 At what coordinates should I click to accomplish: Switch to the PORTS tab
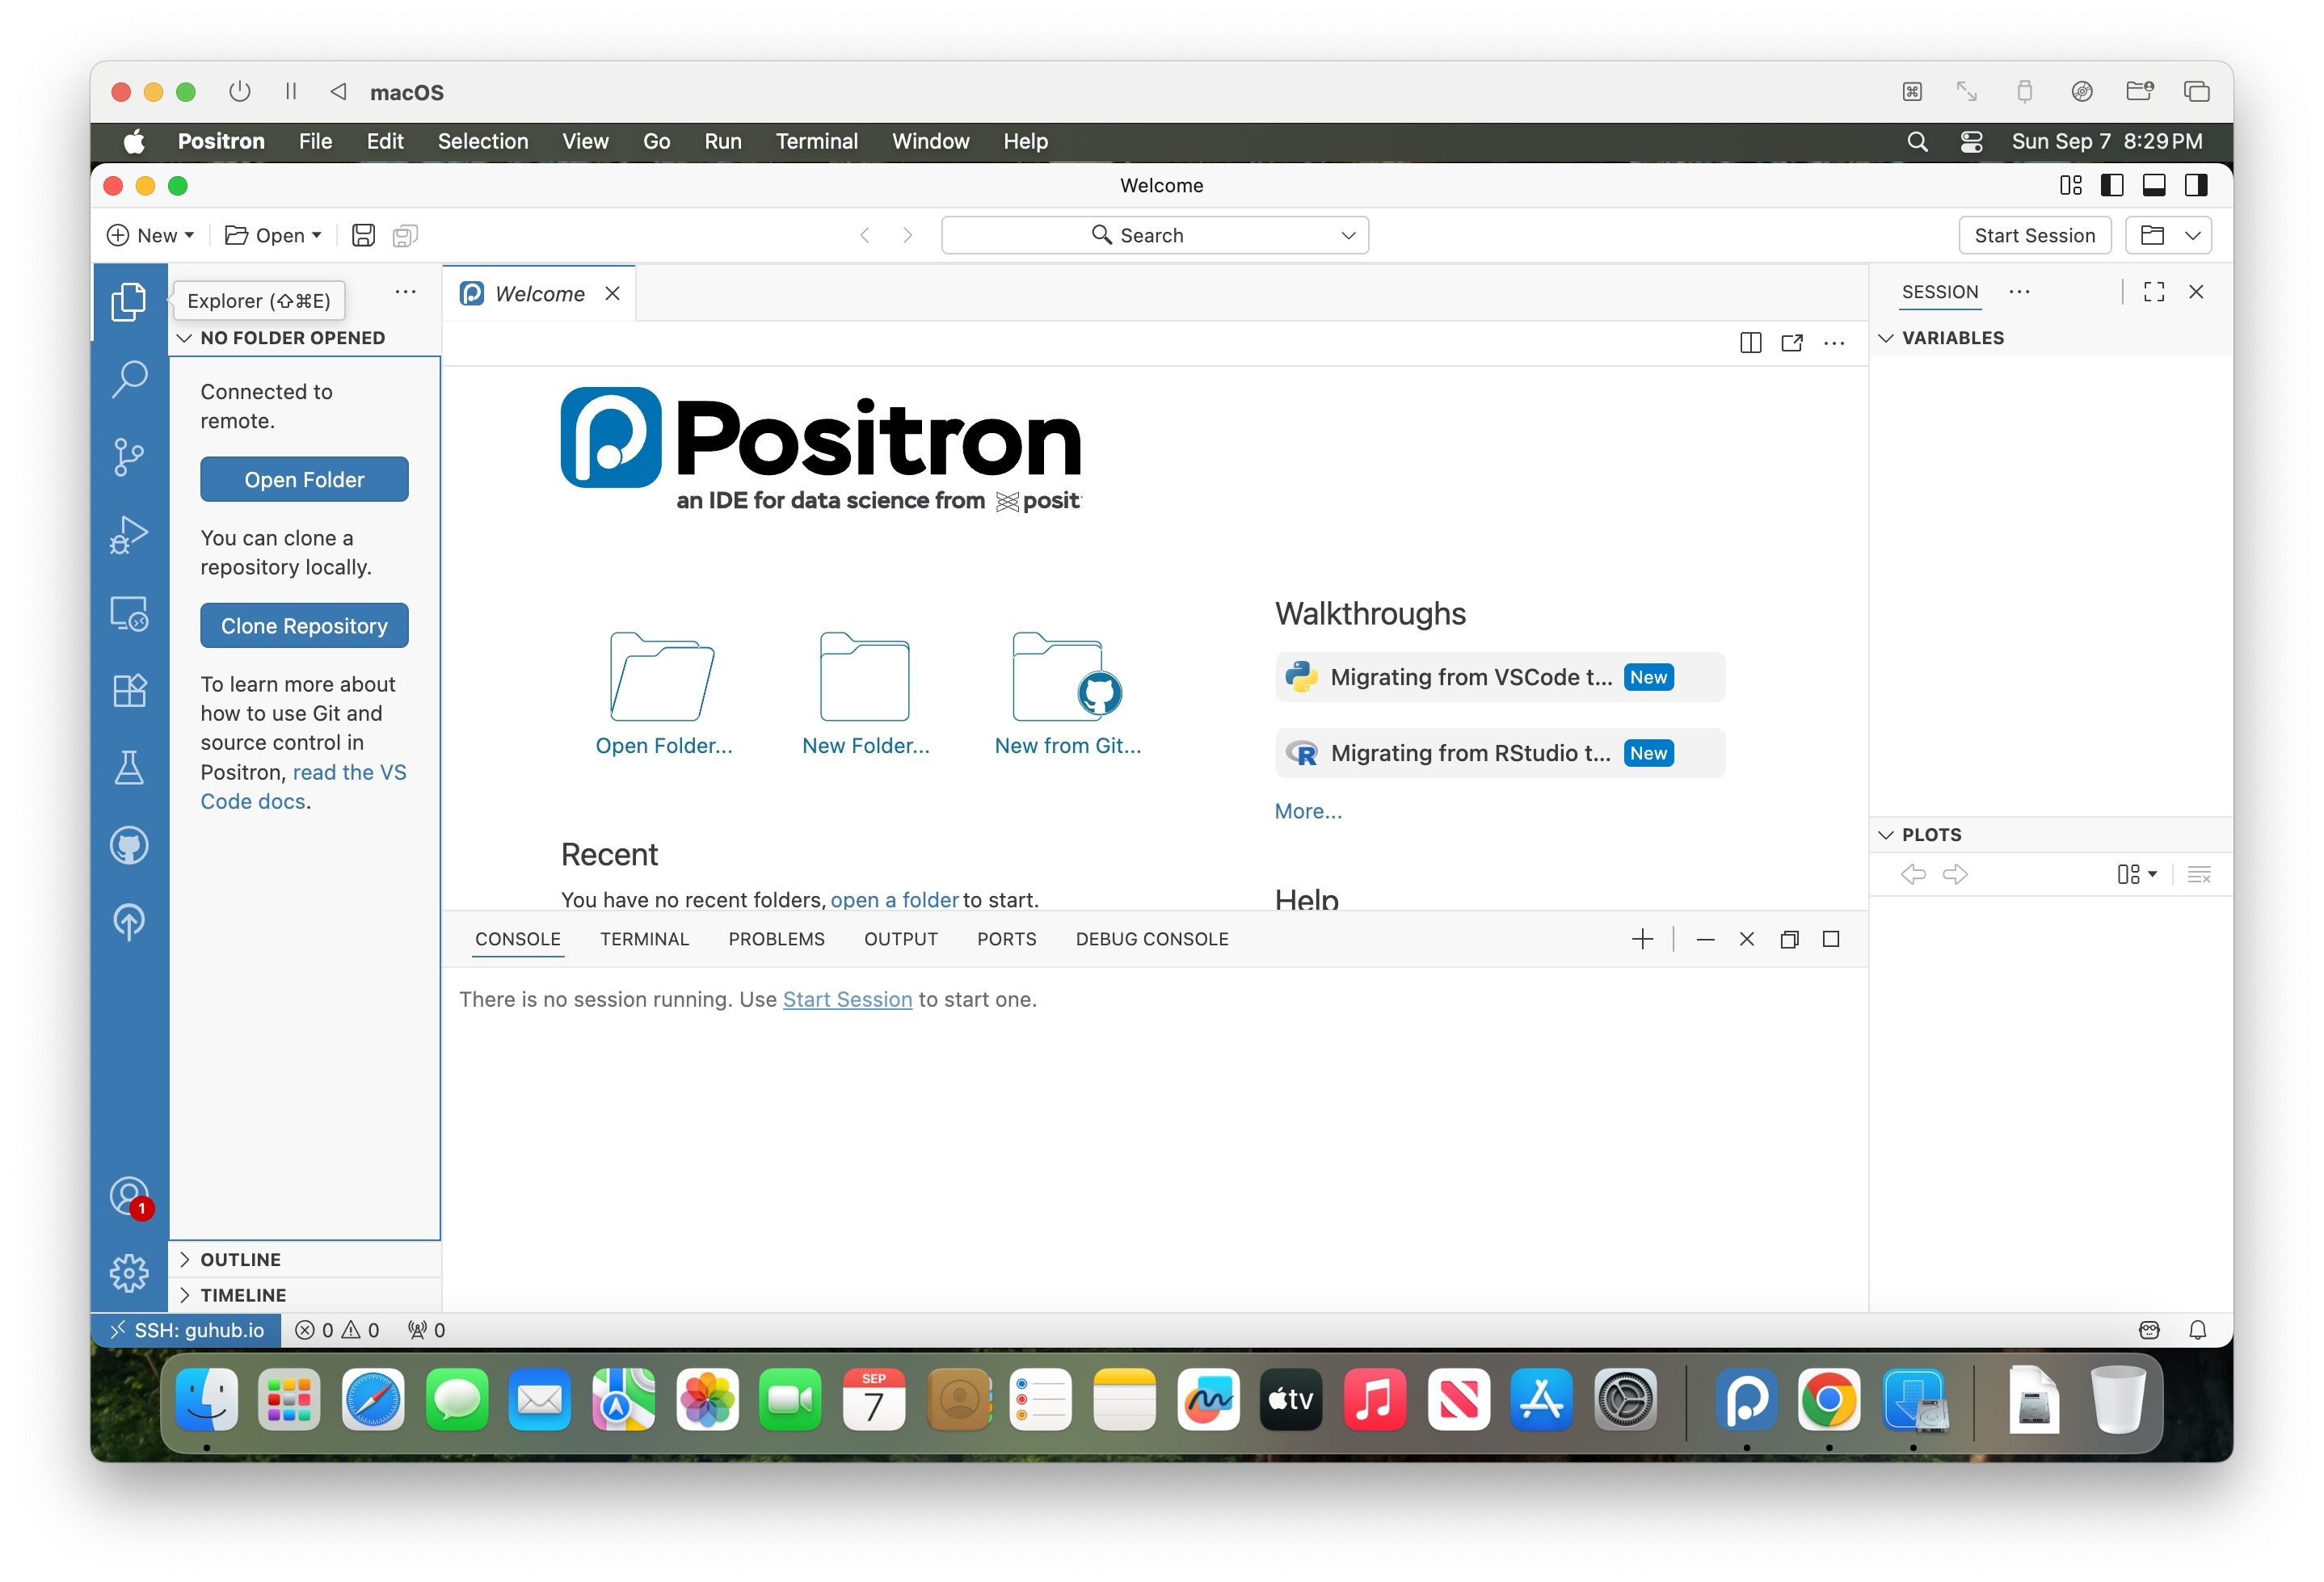click(1006, 939)
